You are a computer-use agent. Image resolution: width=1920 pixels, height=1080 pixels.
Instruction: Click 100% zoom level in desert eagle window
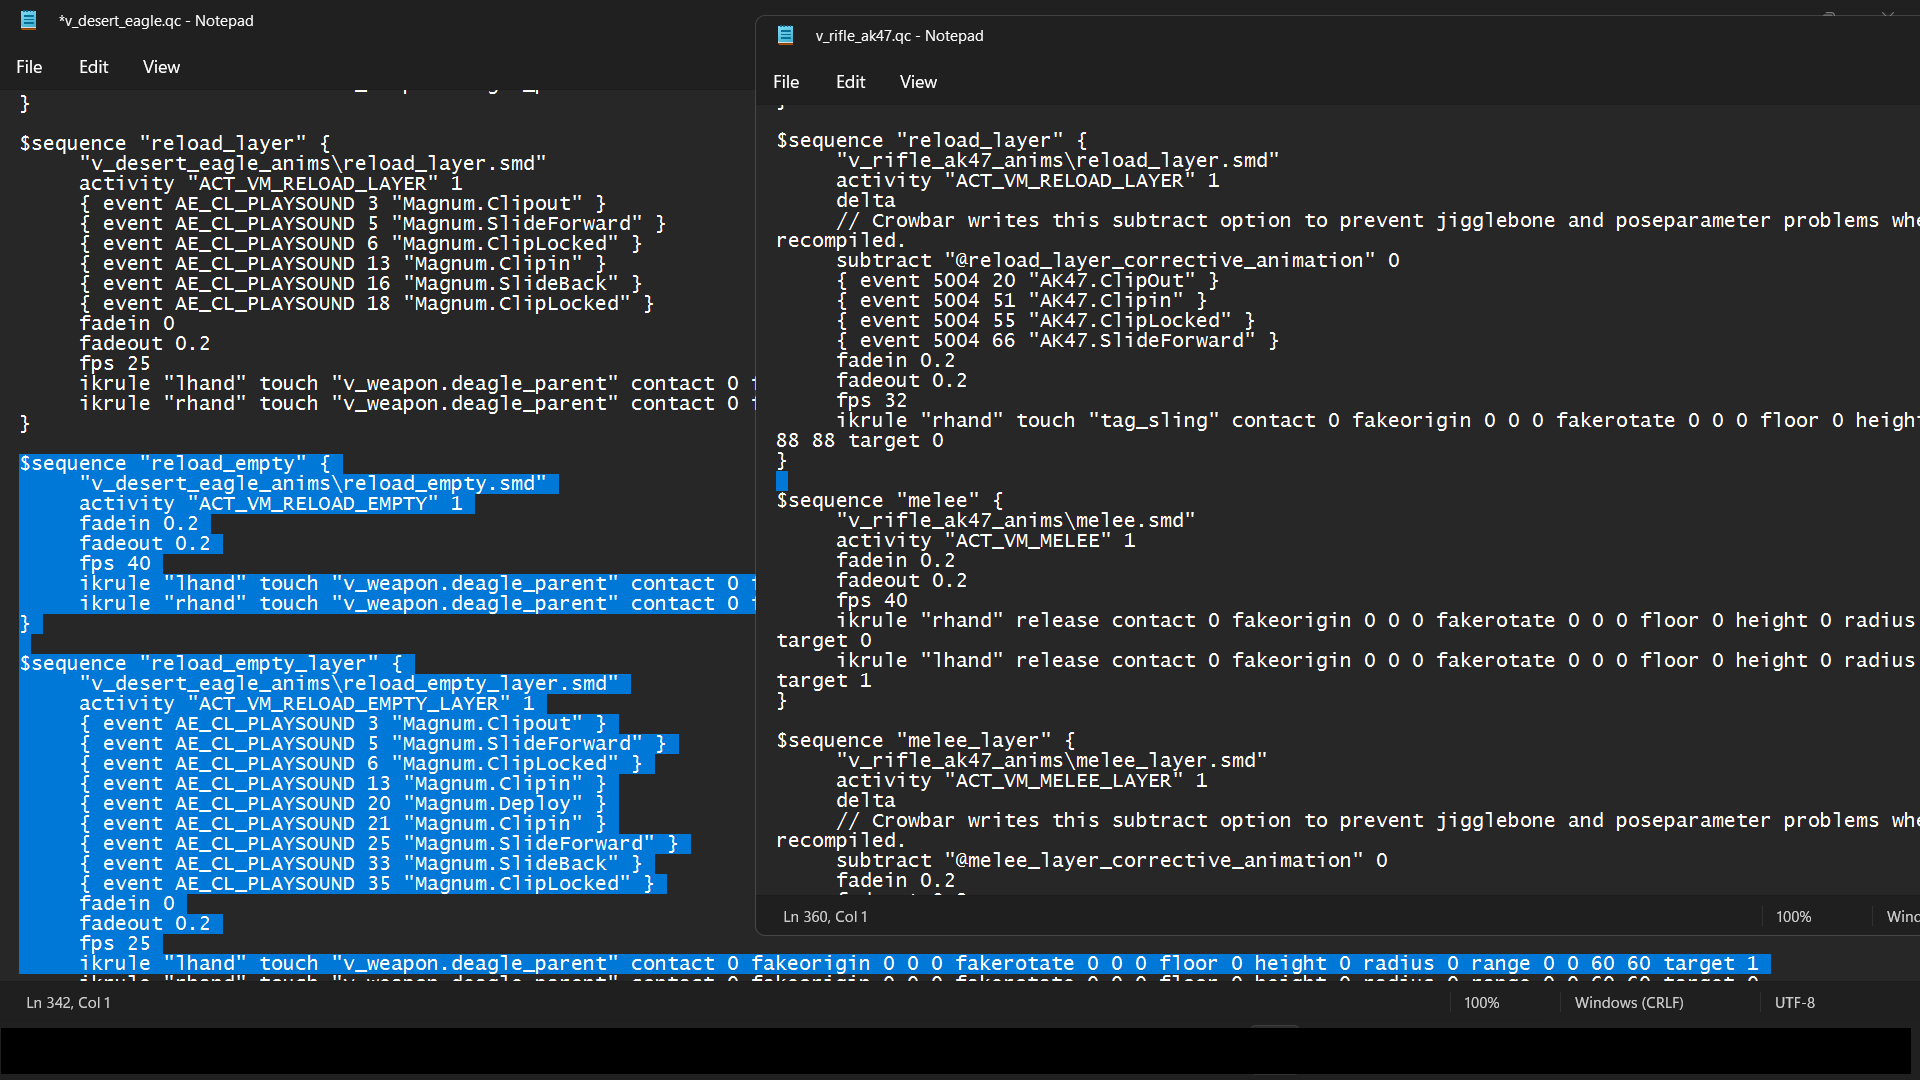pos(1481,1003)
